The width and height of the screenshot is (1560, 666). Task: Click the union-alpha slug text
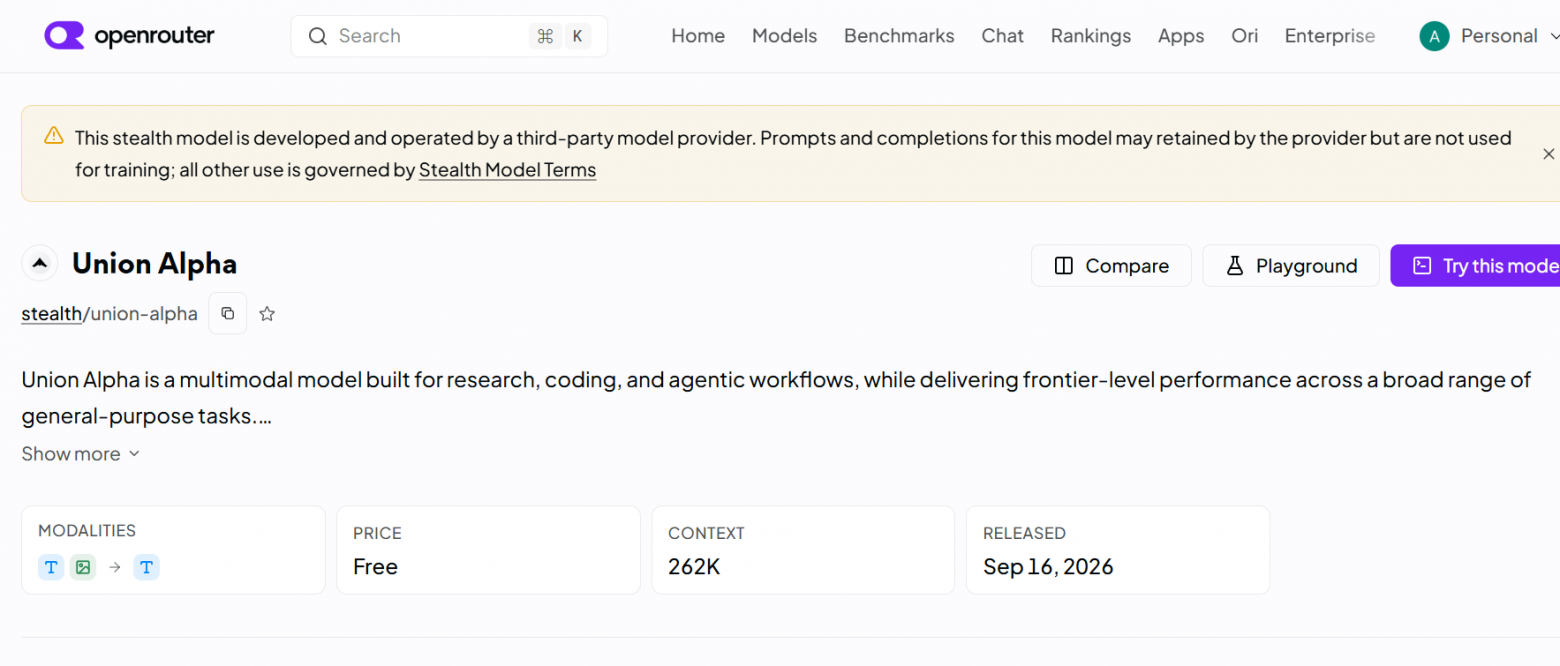click(144, 314)
